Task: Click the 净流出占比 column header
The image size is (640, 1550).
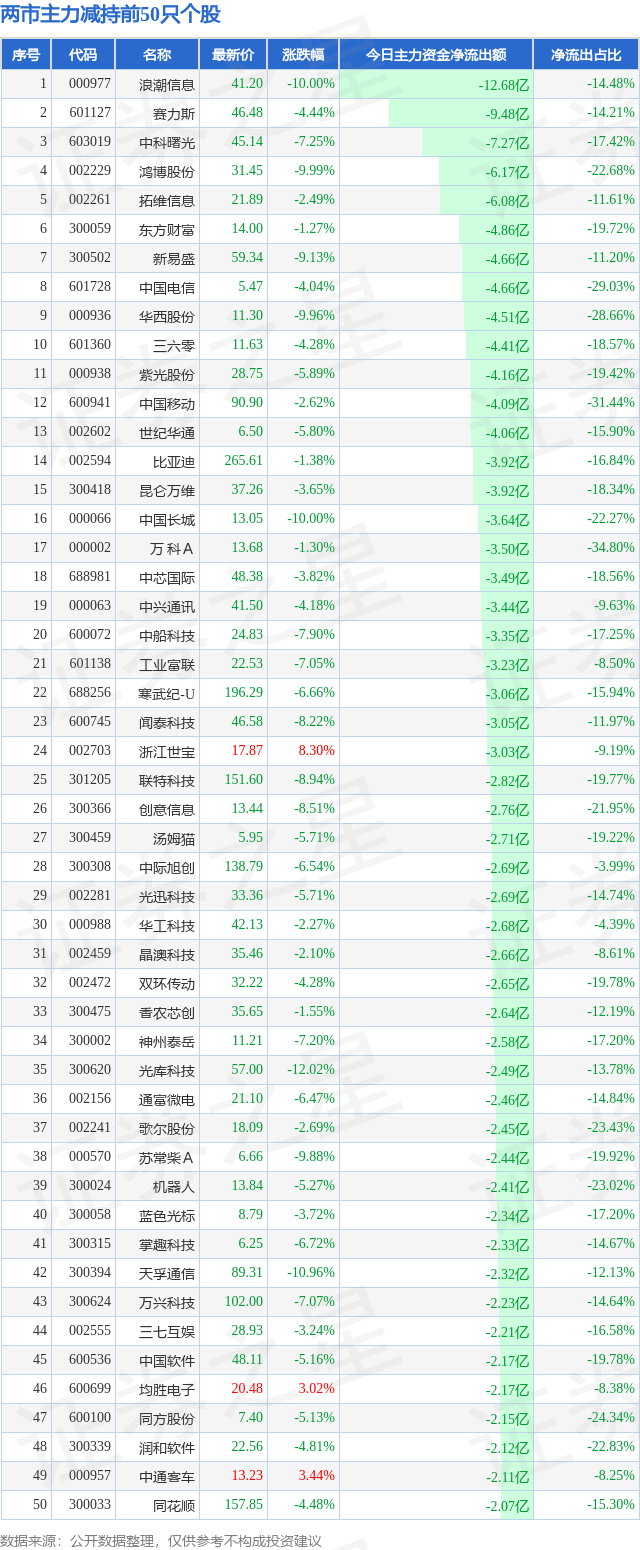Action: (x=586, y=55)
